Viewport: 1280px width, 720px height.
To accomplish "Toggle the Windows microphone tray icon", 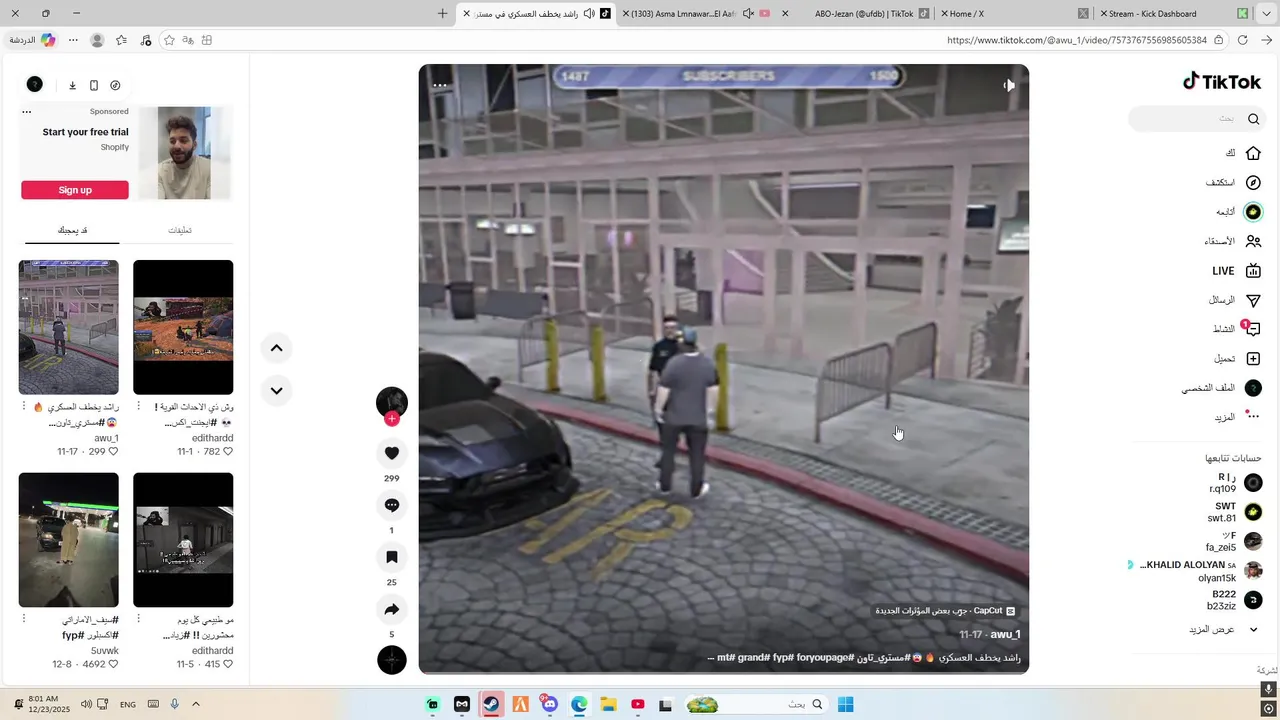I will (x=175, y=704).
